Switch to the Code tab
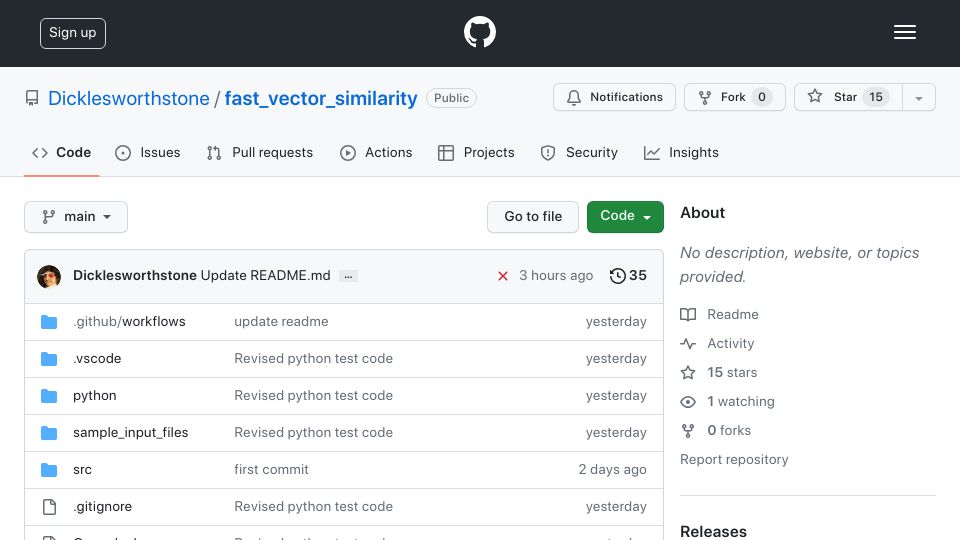The height and width of the screenshot is (540, 960). 62,152
